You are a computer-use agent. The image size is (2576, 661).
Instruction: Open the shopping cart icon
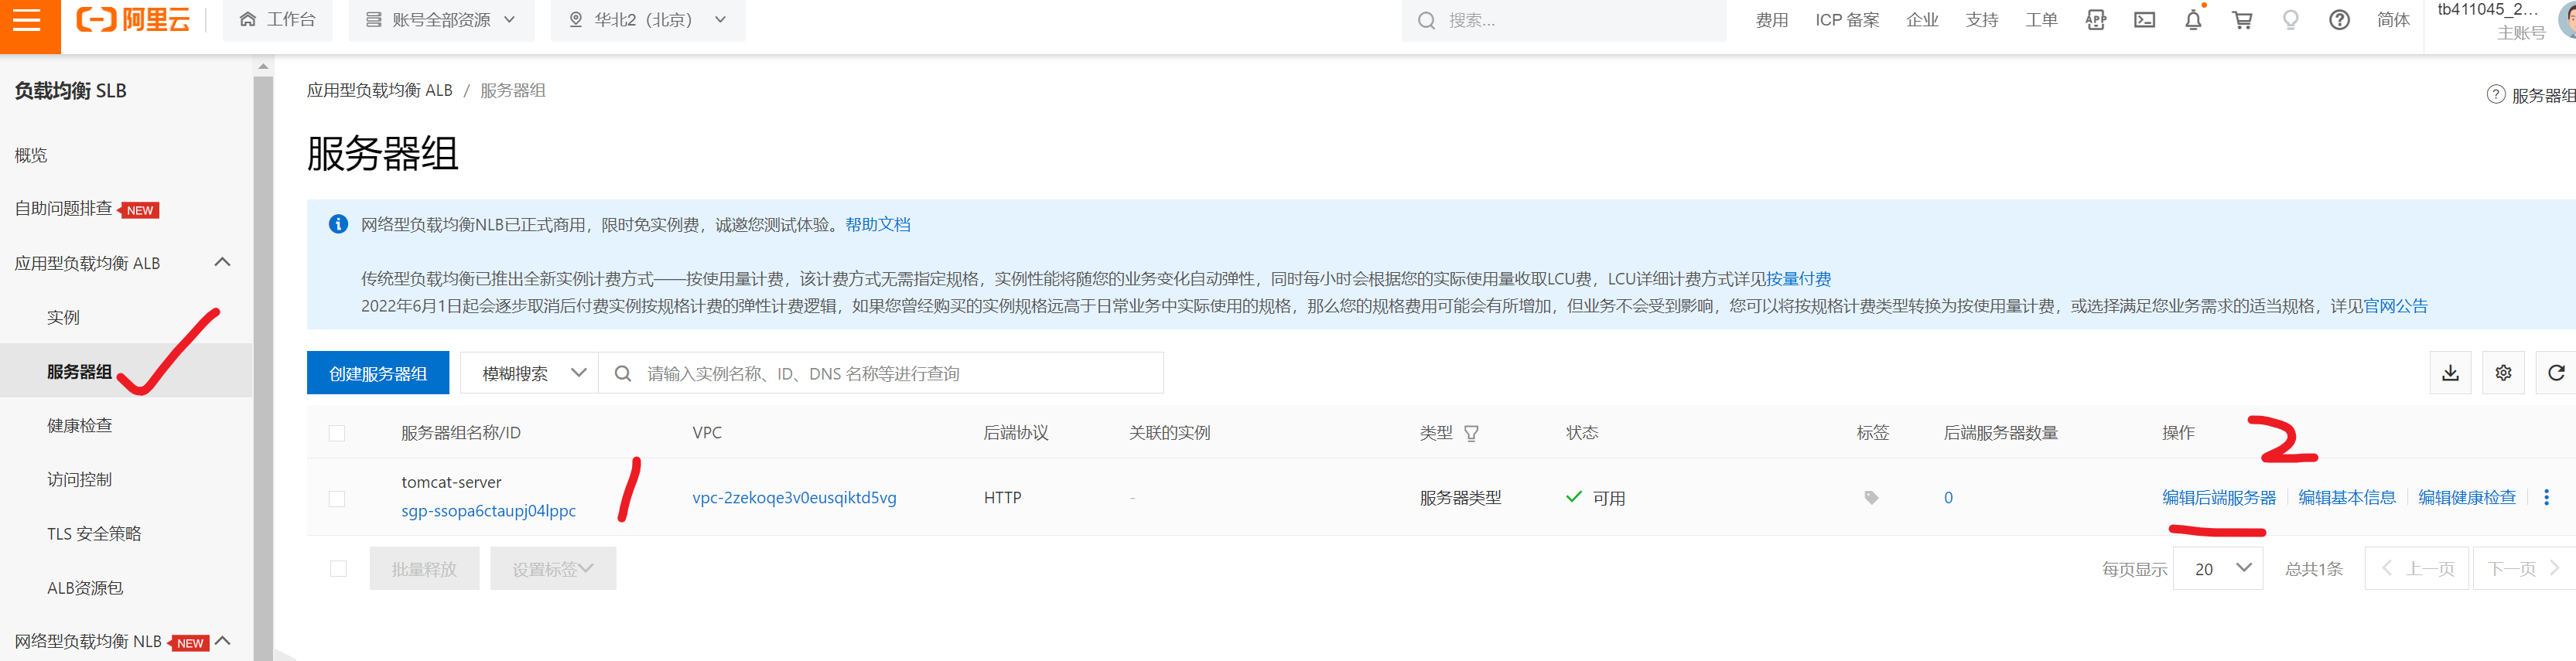(2242, 20)
